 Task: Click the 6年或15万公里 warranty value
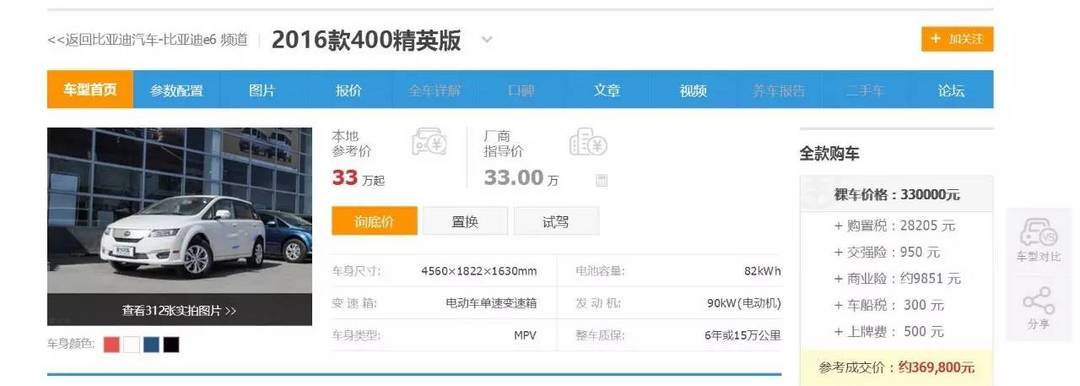point(742,336)
